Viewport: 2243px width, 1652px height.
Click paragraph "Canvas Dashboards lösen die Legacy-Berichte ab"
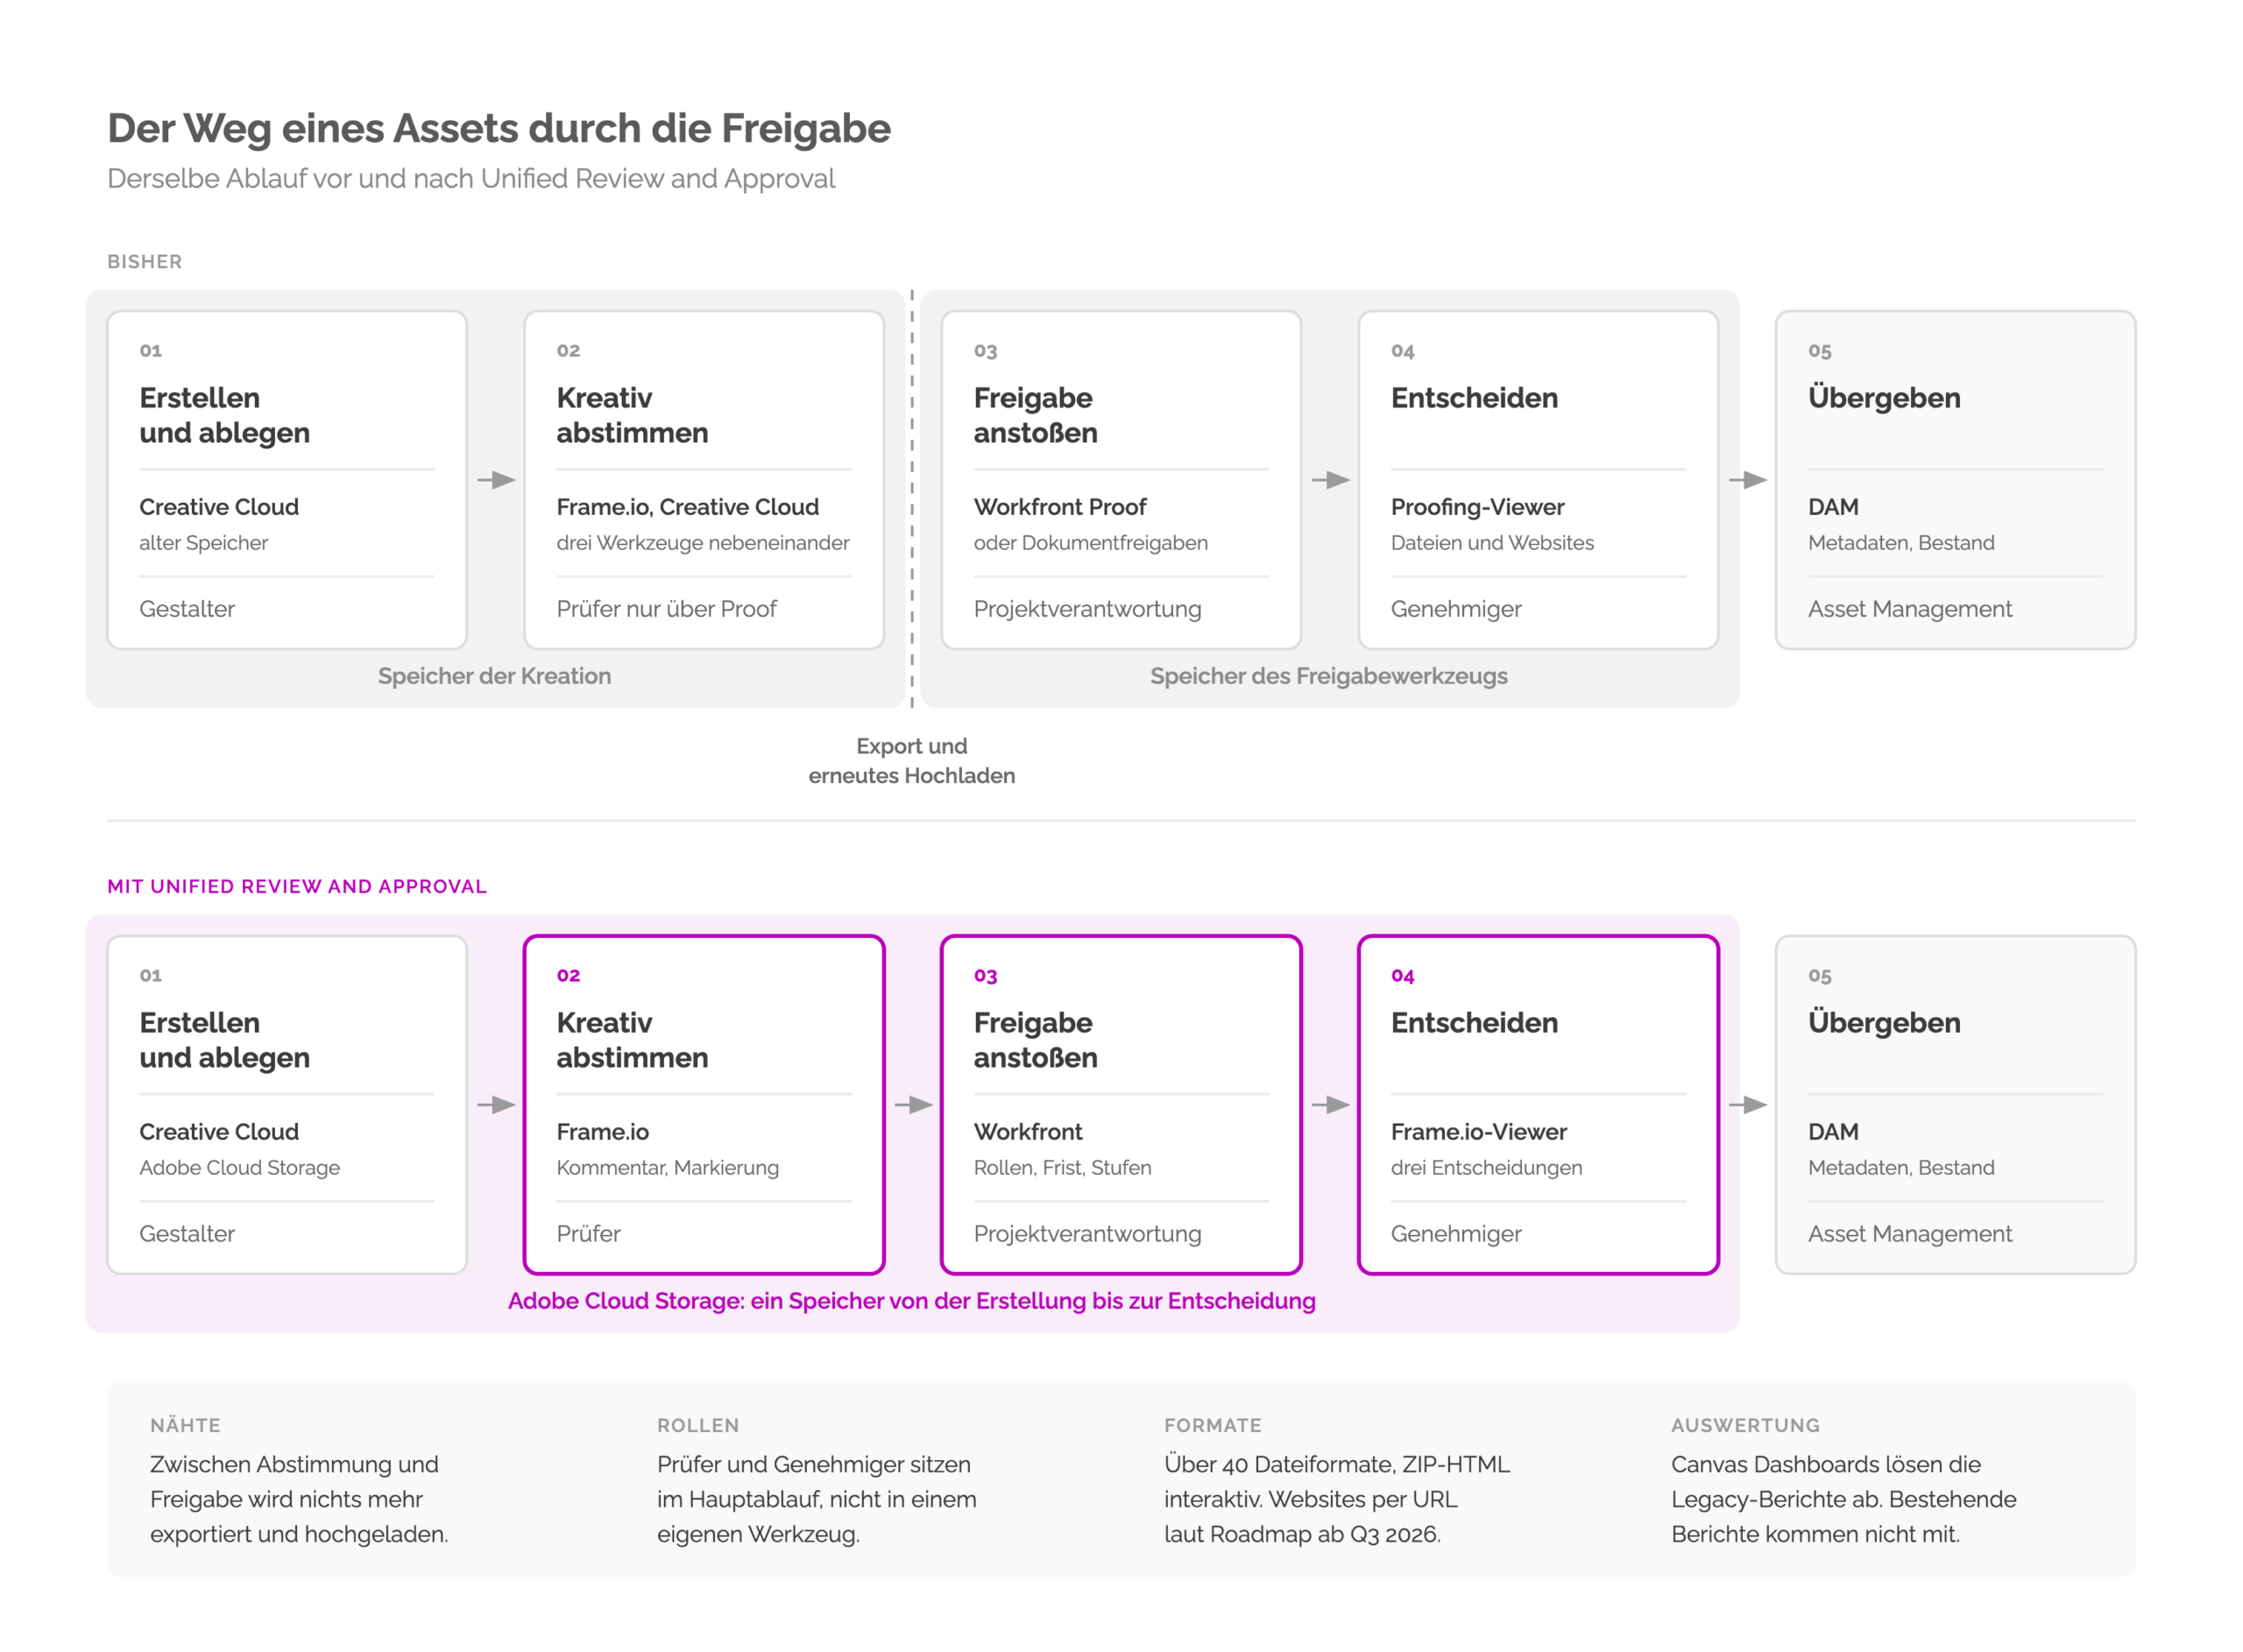pyautogui.click(x=1844, y=1499)
